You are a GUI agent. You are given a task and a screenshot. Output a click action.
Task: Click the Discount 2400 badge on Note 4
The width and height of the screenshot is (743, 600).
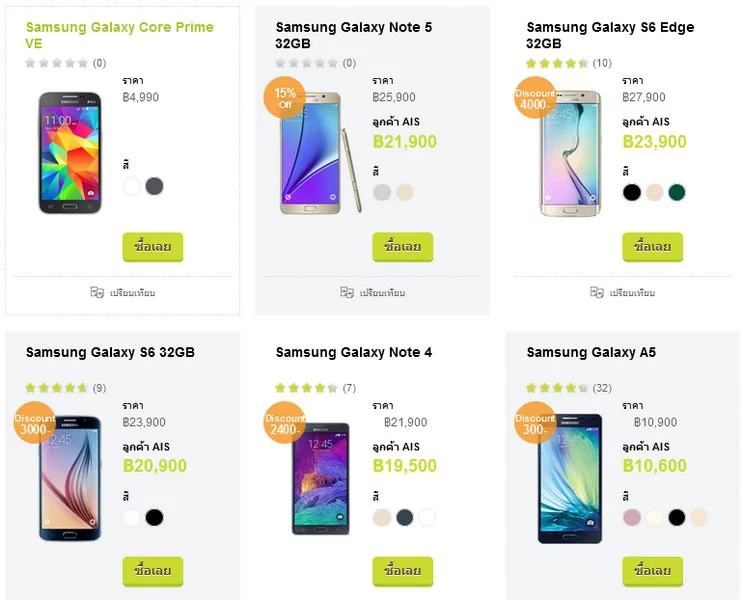[x=285, y=423]
